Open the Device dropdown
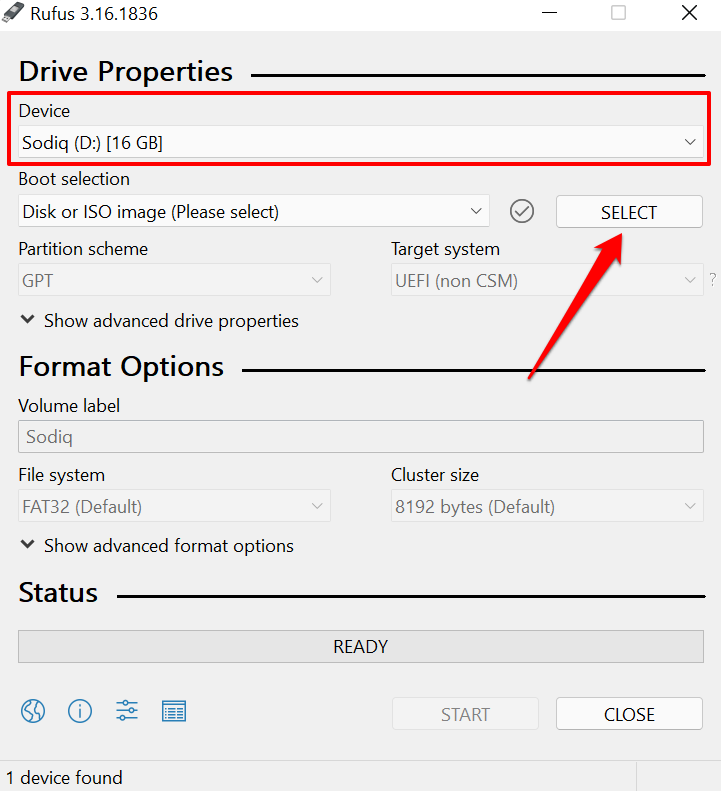Viewport: 721px width, 791px height. [x=360, y=143]
